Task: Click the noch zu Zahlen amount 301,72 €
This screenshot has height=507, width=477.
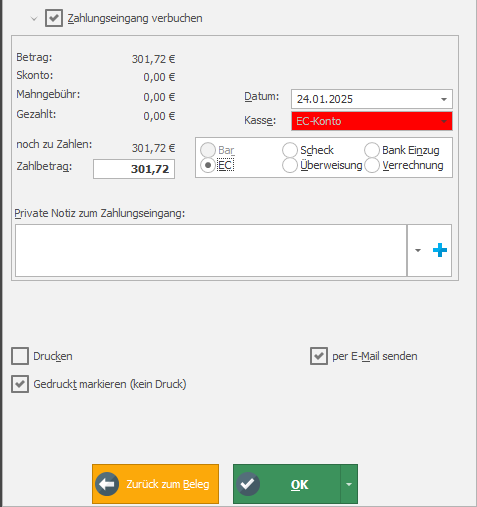Action: tap(153, 148)
